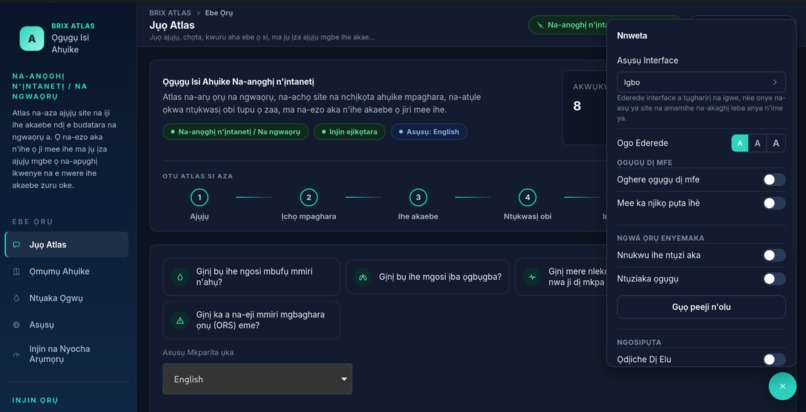Click step 1 circle Ajụjụ
Screen dimensions: 806x412
(x=199, y=197)
